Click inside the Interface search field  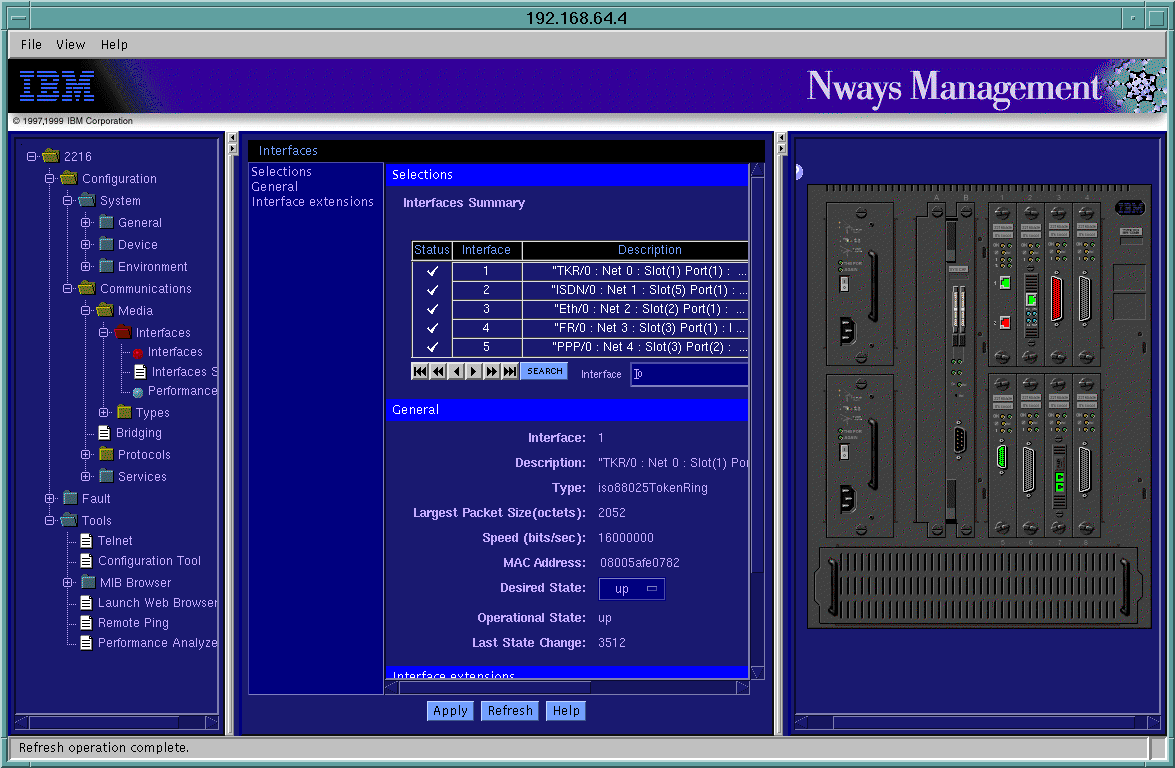coord(690,374)
